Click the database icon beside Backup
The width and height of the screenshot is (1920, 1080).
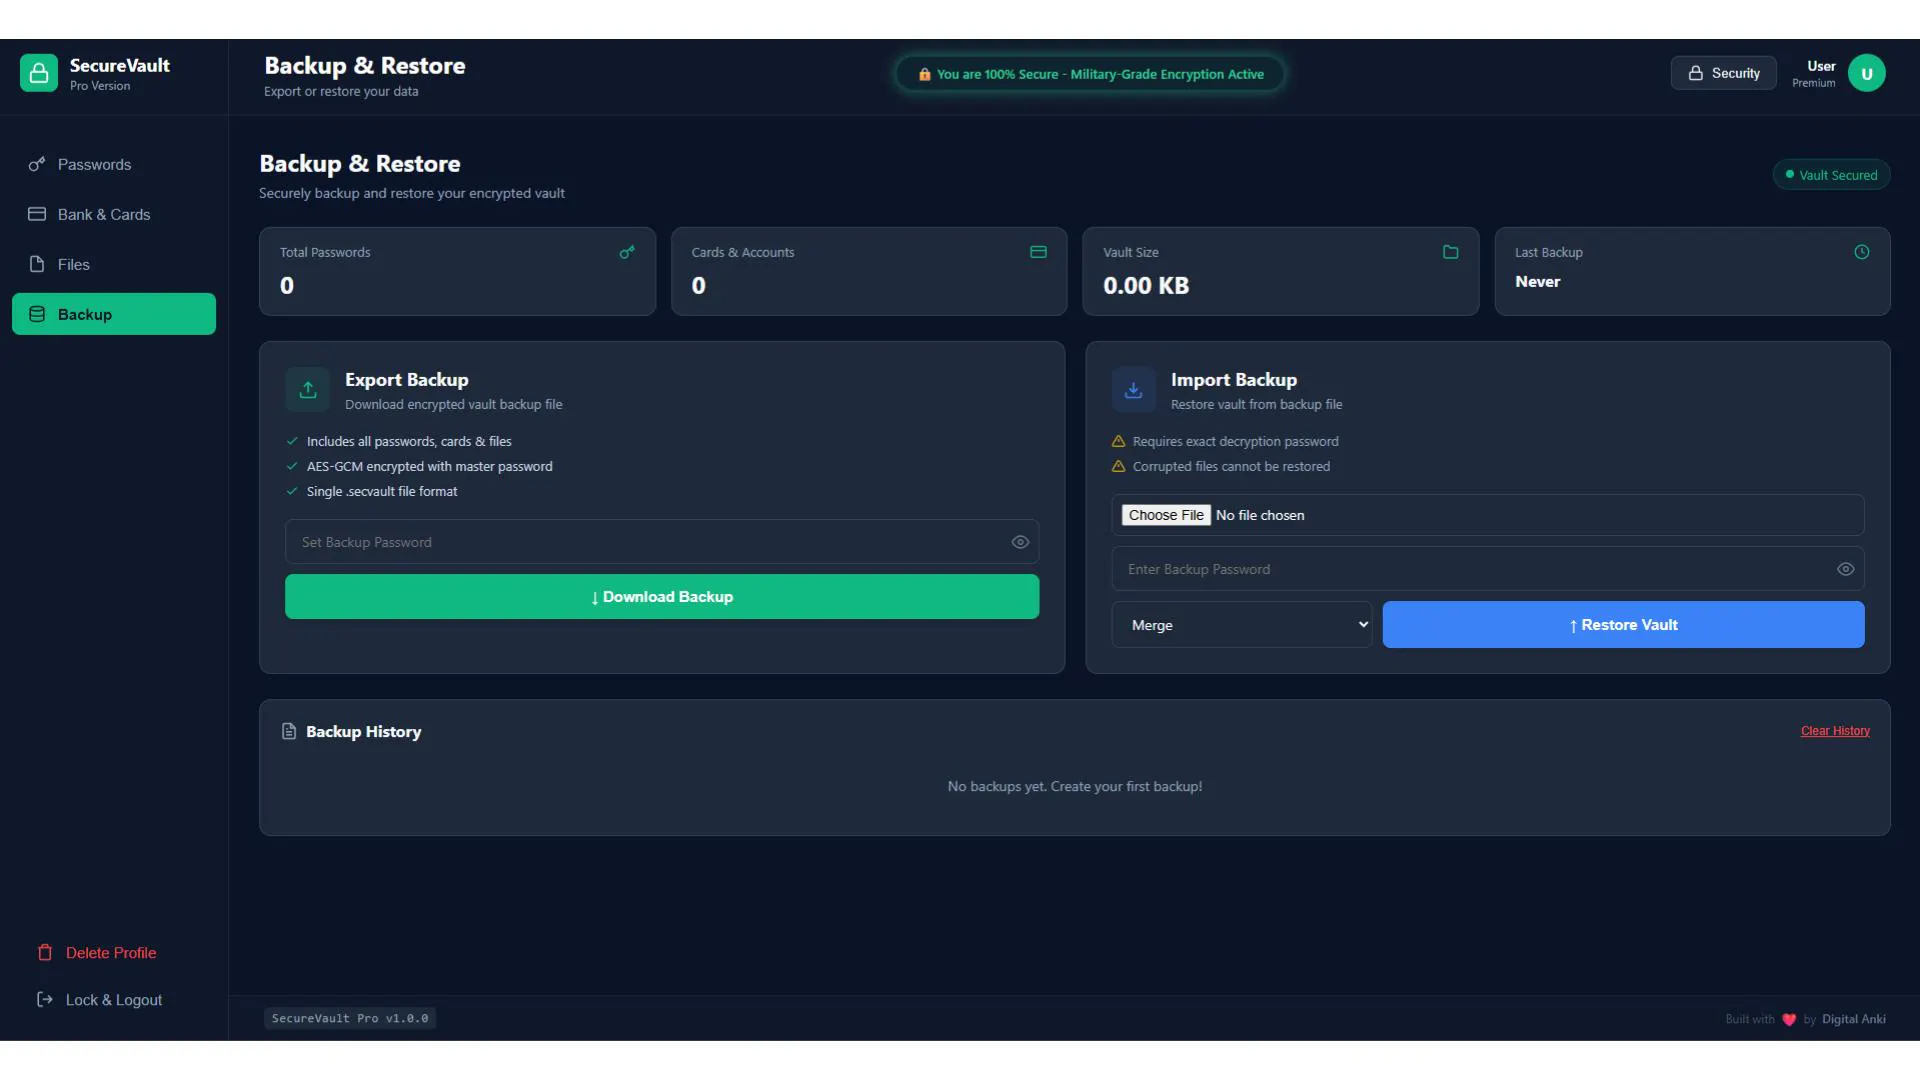(x=37, y=314)
